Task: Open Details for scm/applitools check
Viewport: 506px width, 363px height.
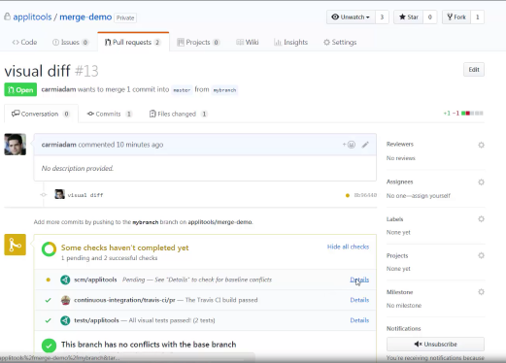Action: 359,280
